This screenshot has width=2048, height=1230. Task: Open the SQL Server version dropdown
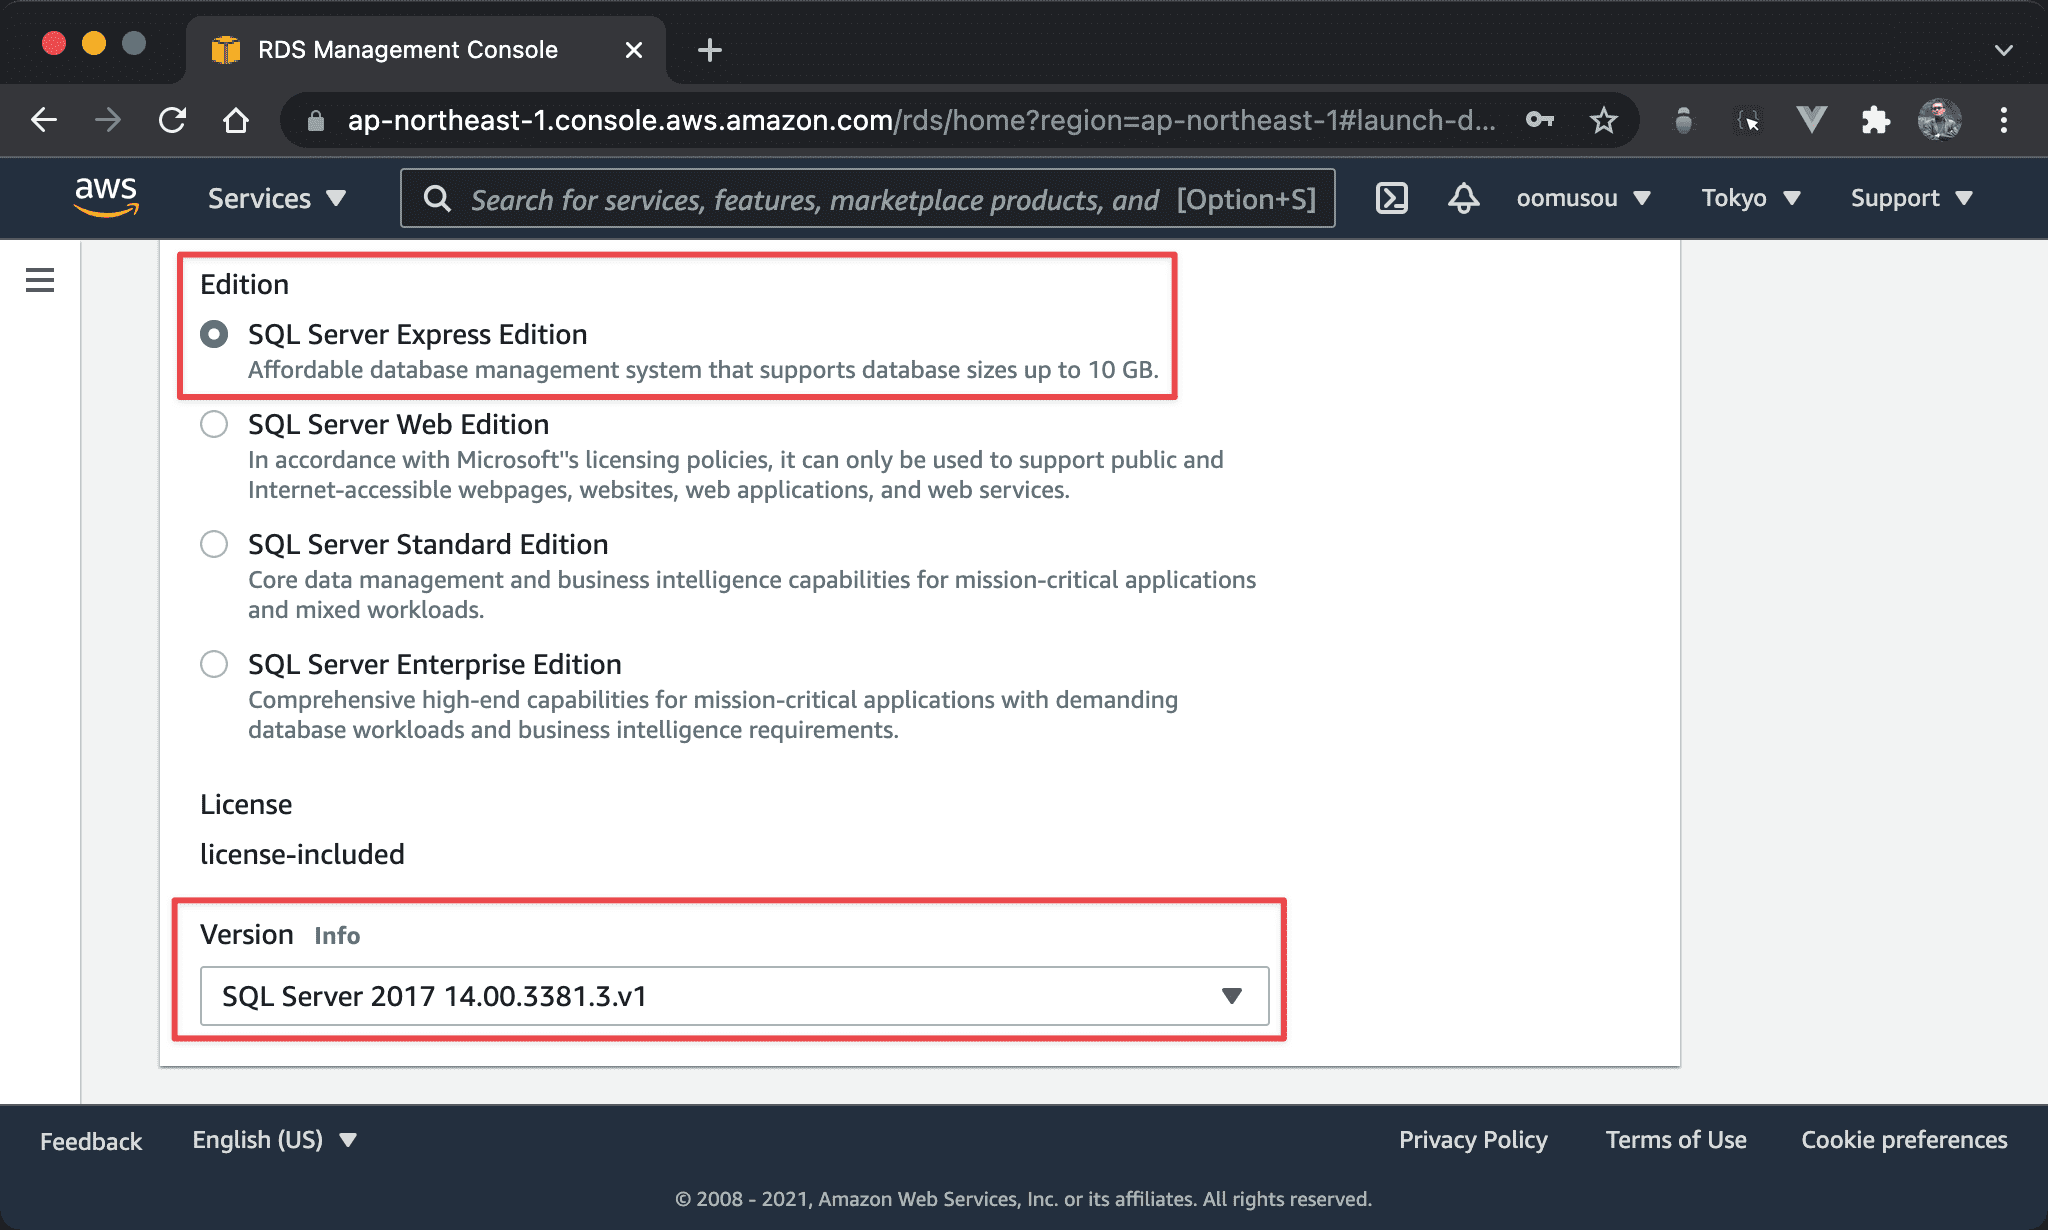pos(735,996)
